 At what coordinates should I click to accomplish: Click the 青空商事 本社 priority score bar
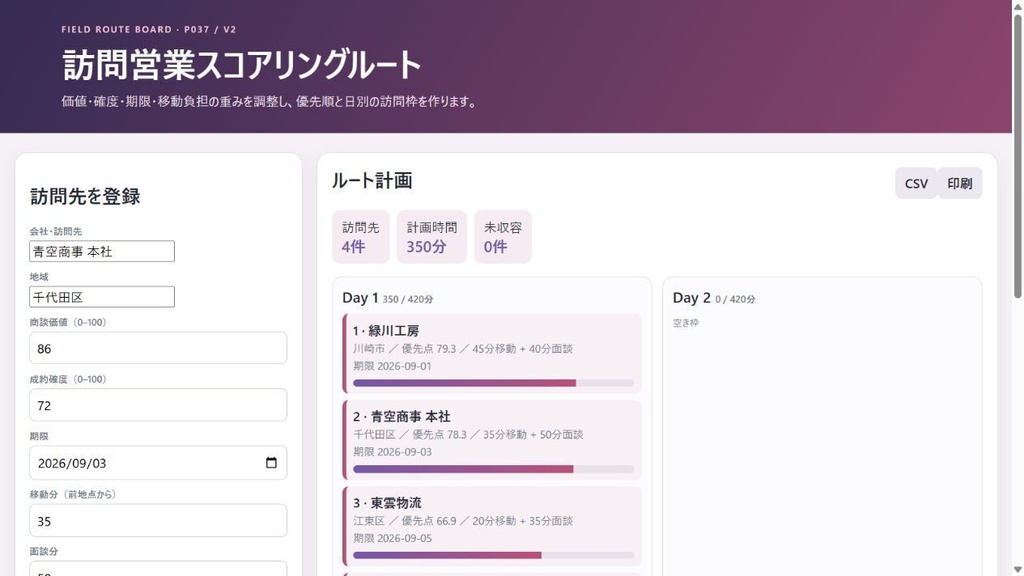(493, 469)
